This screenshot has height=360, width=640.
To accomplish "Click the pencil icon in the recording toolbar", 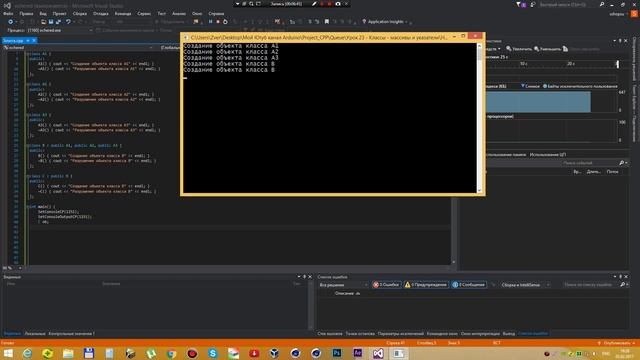I will pos(314,4).
